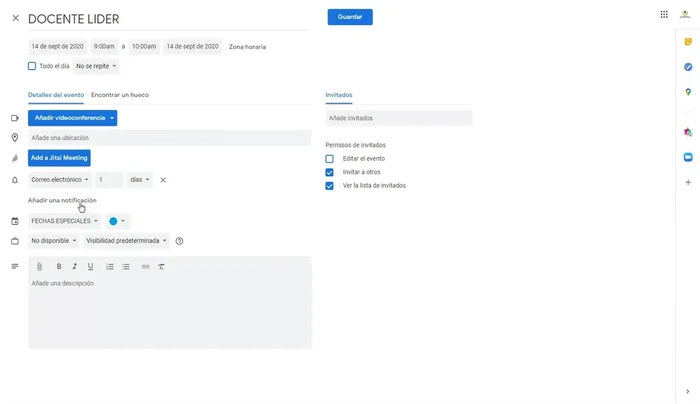Insert a bulleted list in description

126,267
